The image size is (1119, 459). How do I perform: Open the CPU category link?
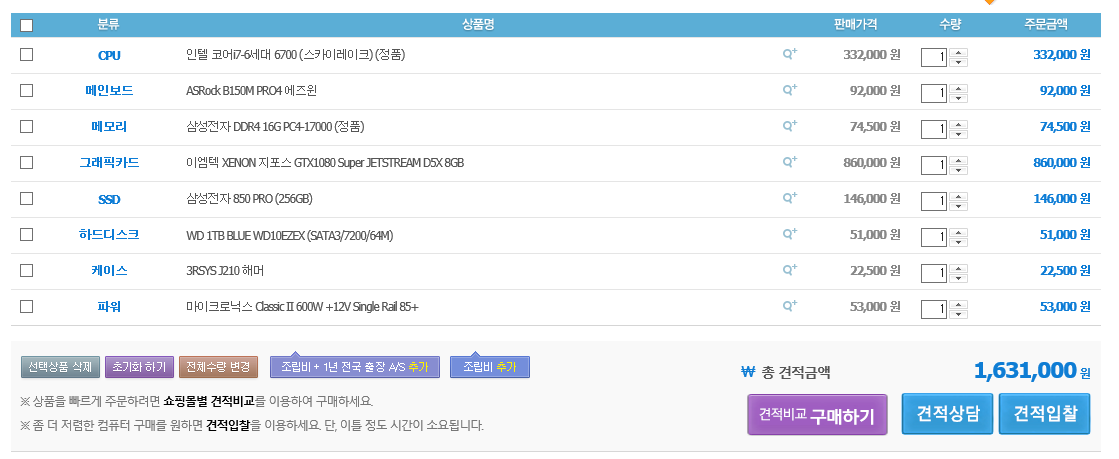109,55
